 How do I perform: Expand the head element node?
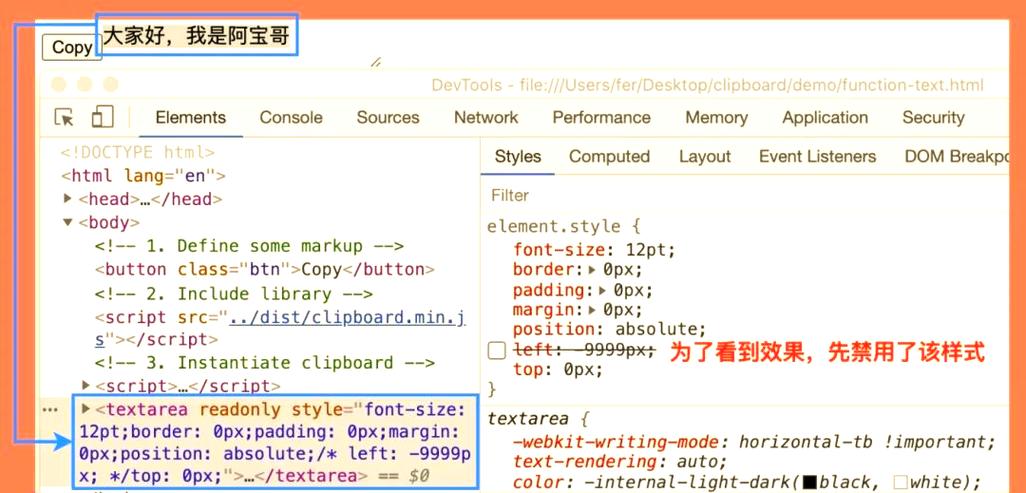(67, 198)
